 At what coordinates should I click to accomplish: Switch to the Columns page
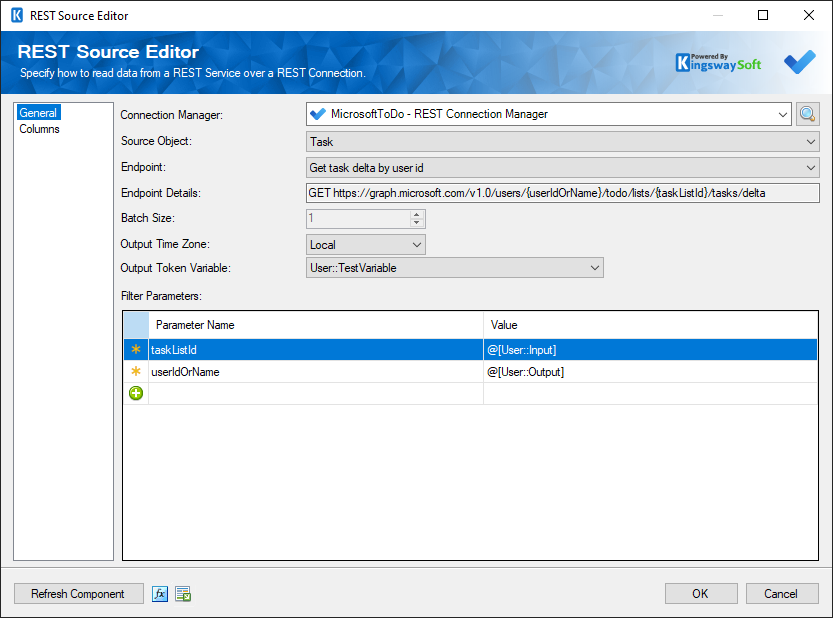point(39,129)
